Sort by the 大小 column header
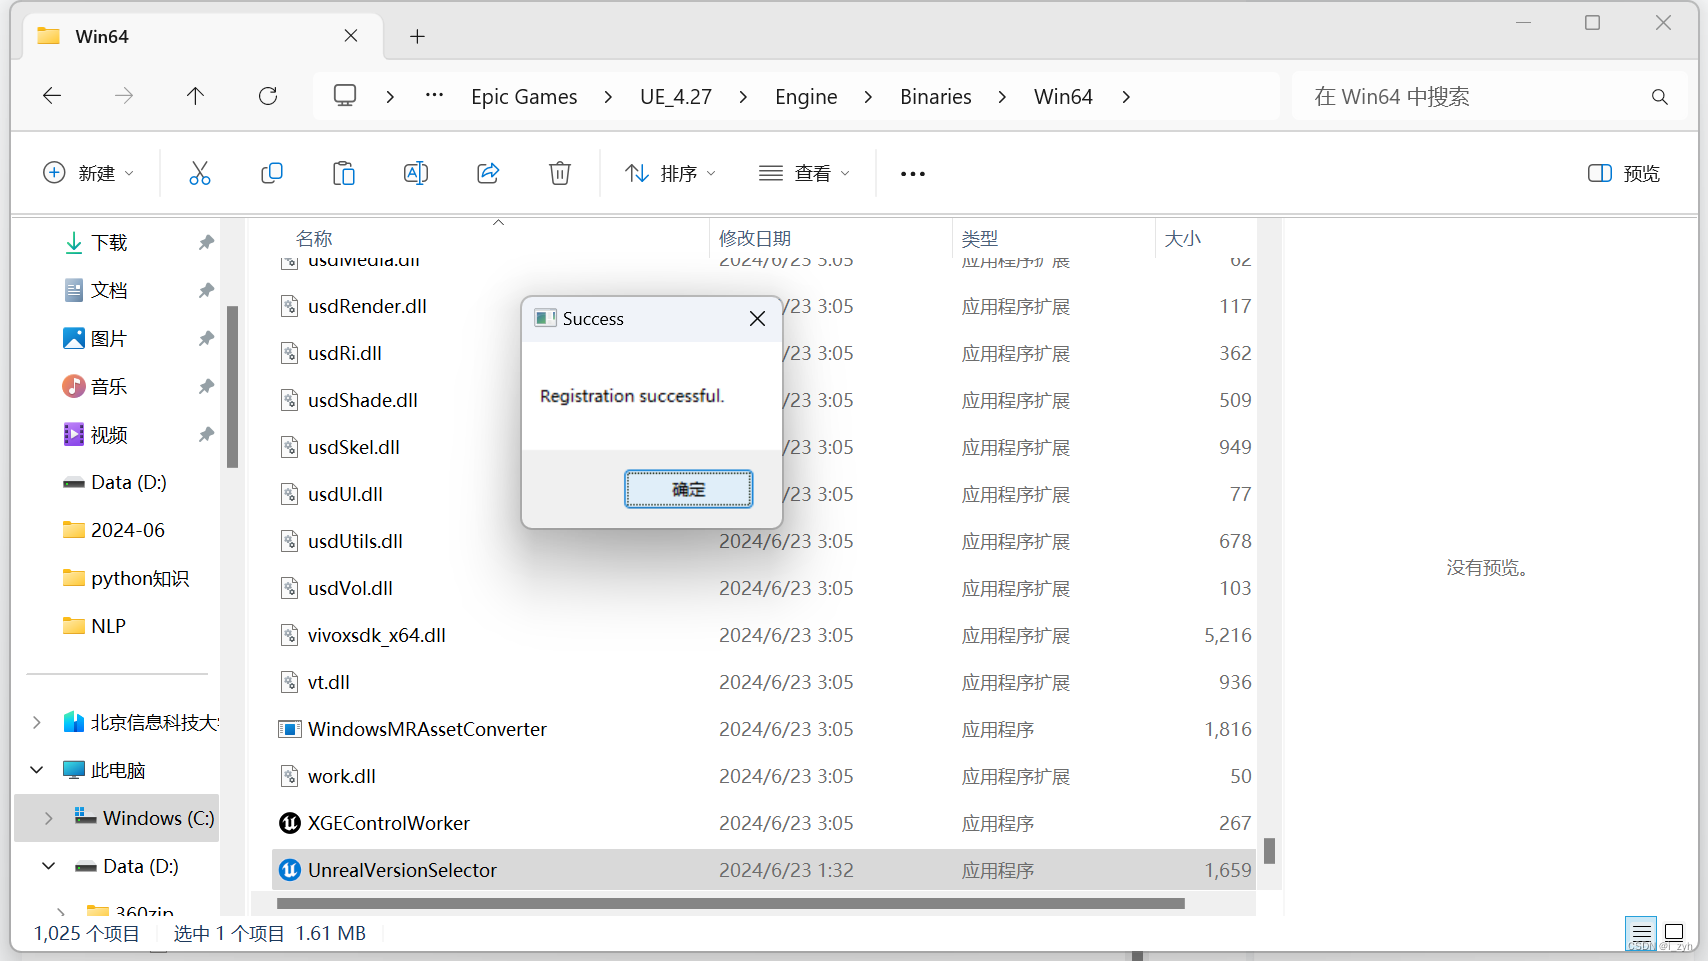 [x=1183, y=238]
